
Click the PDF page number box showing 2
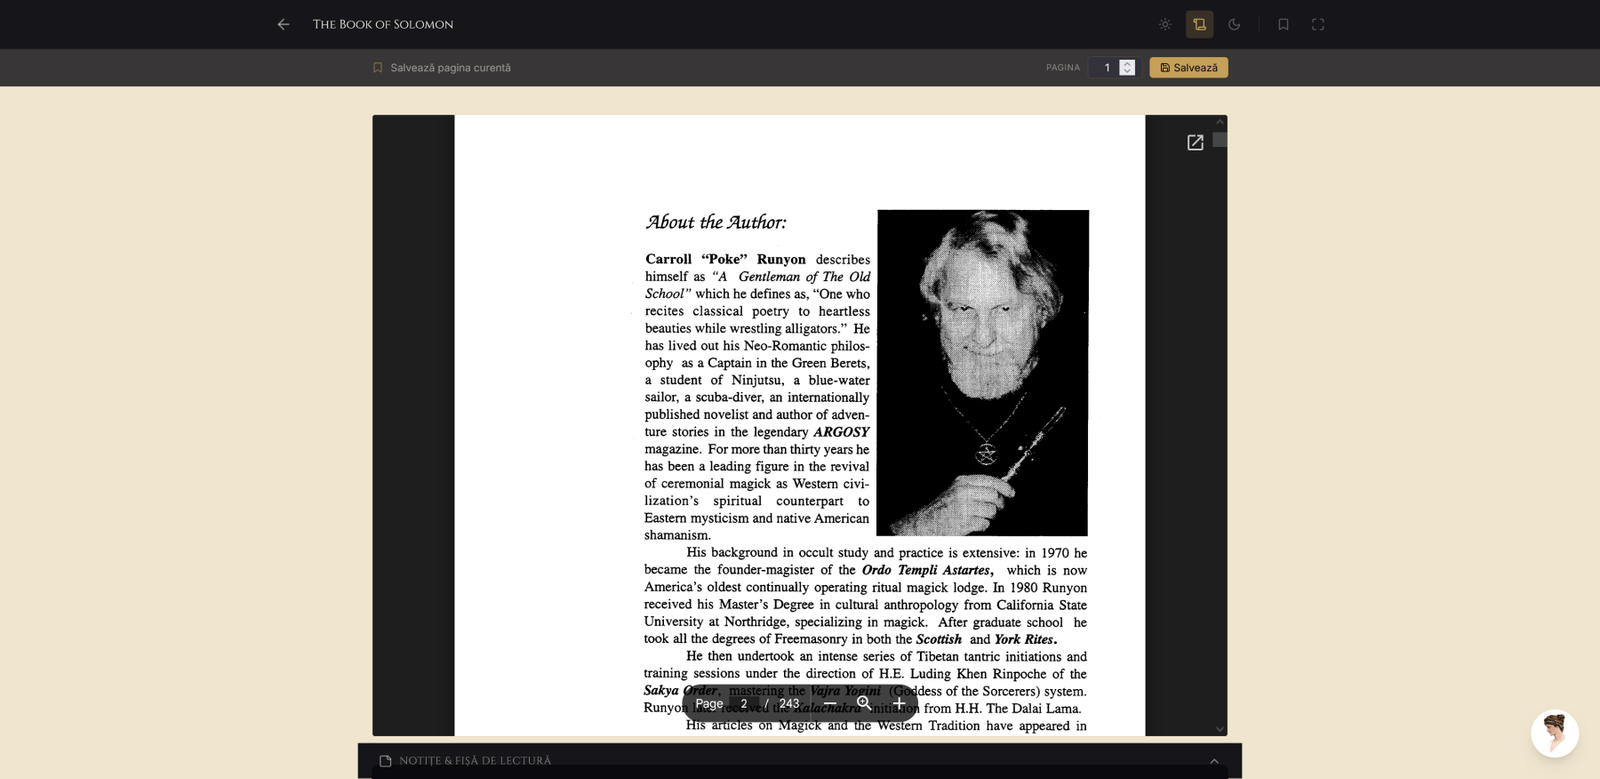(744, 703)
